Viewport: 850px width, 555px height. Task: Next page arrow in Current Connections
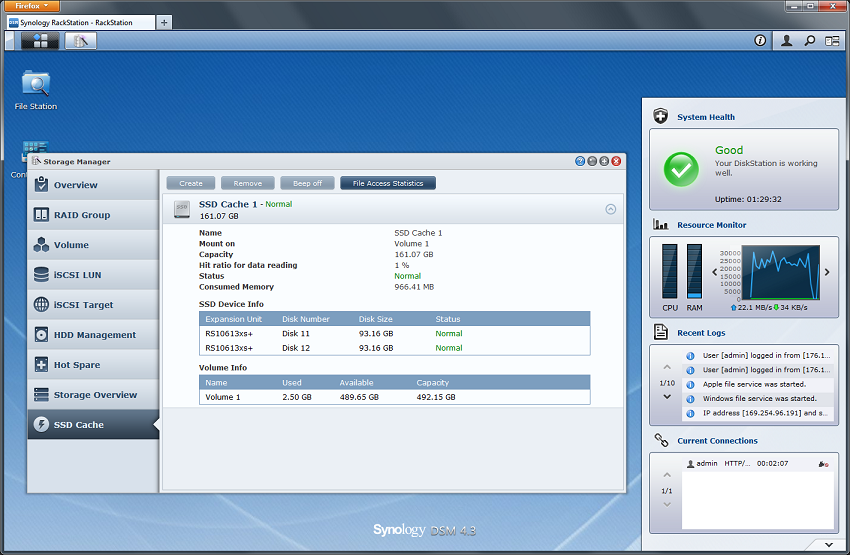(x=667, y=505)
